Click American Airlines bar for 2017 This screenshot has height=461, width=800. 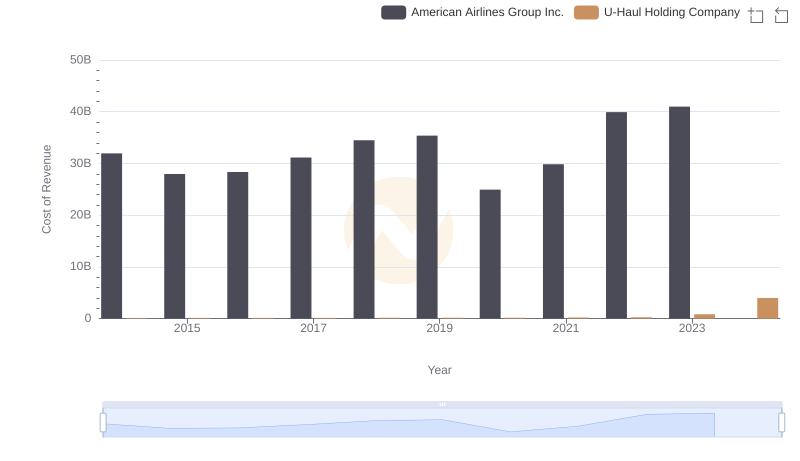tap(301, 238)
